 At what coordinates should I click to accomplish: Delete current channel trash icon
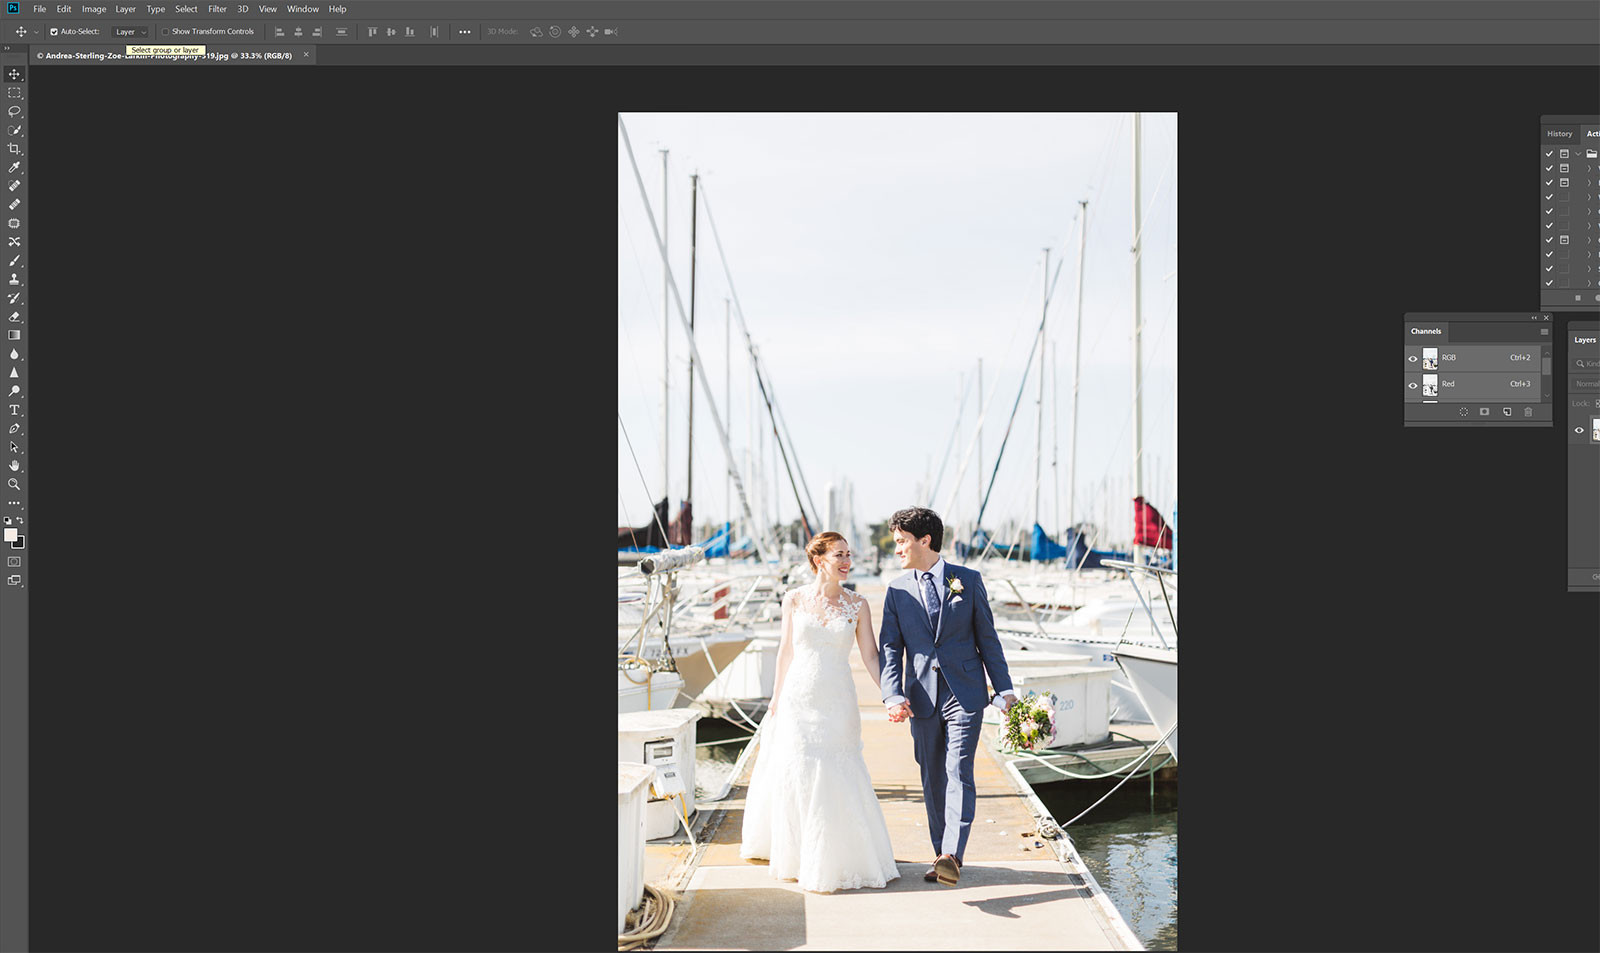click(1528, 412)
